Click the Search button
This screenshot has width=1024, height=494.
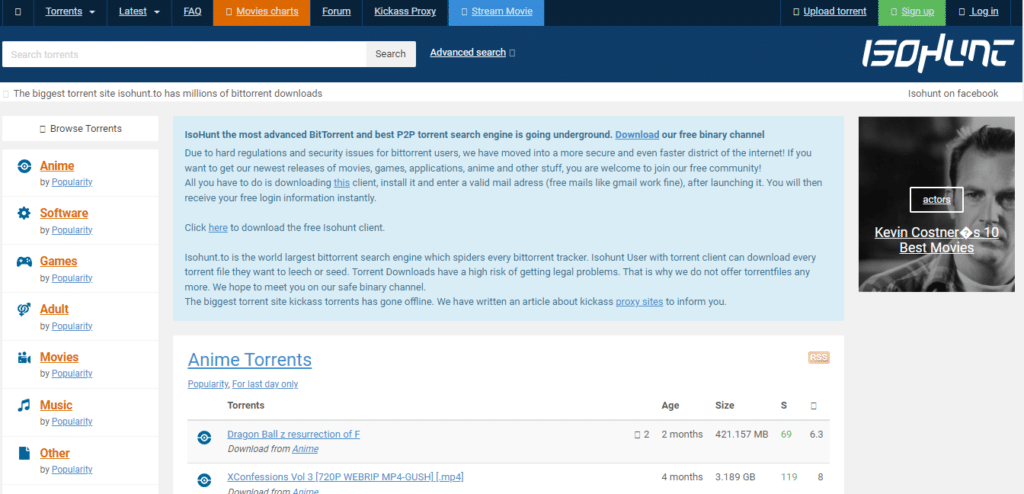391,54
